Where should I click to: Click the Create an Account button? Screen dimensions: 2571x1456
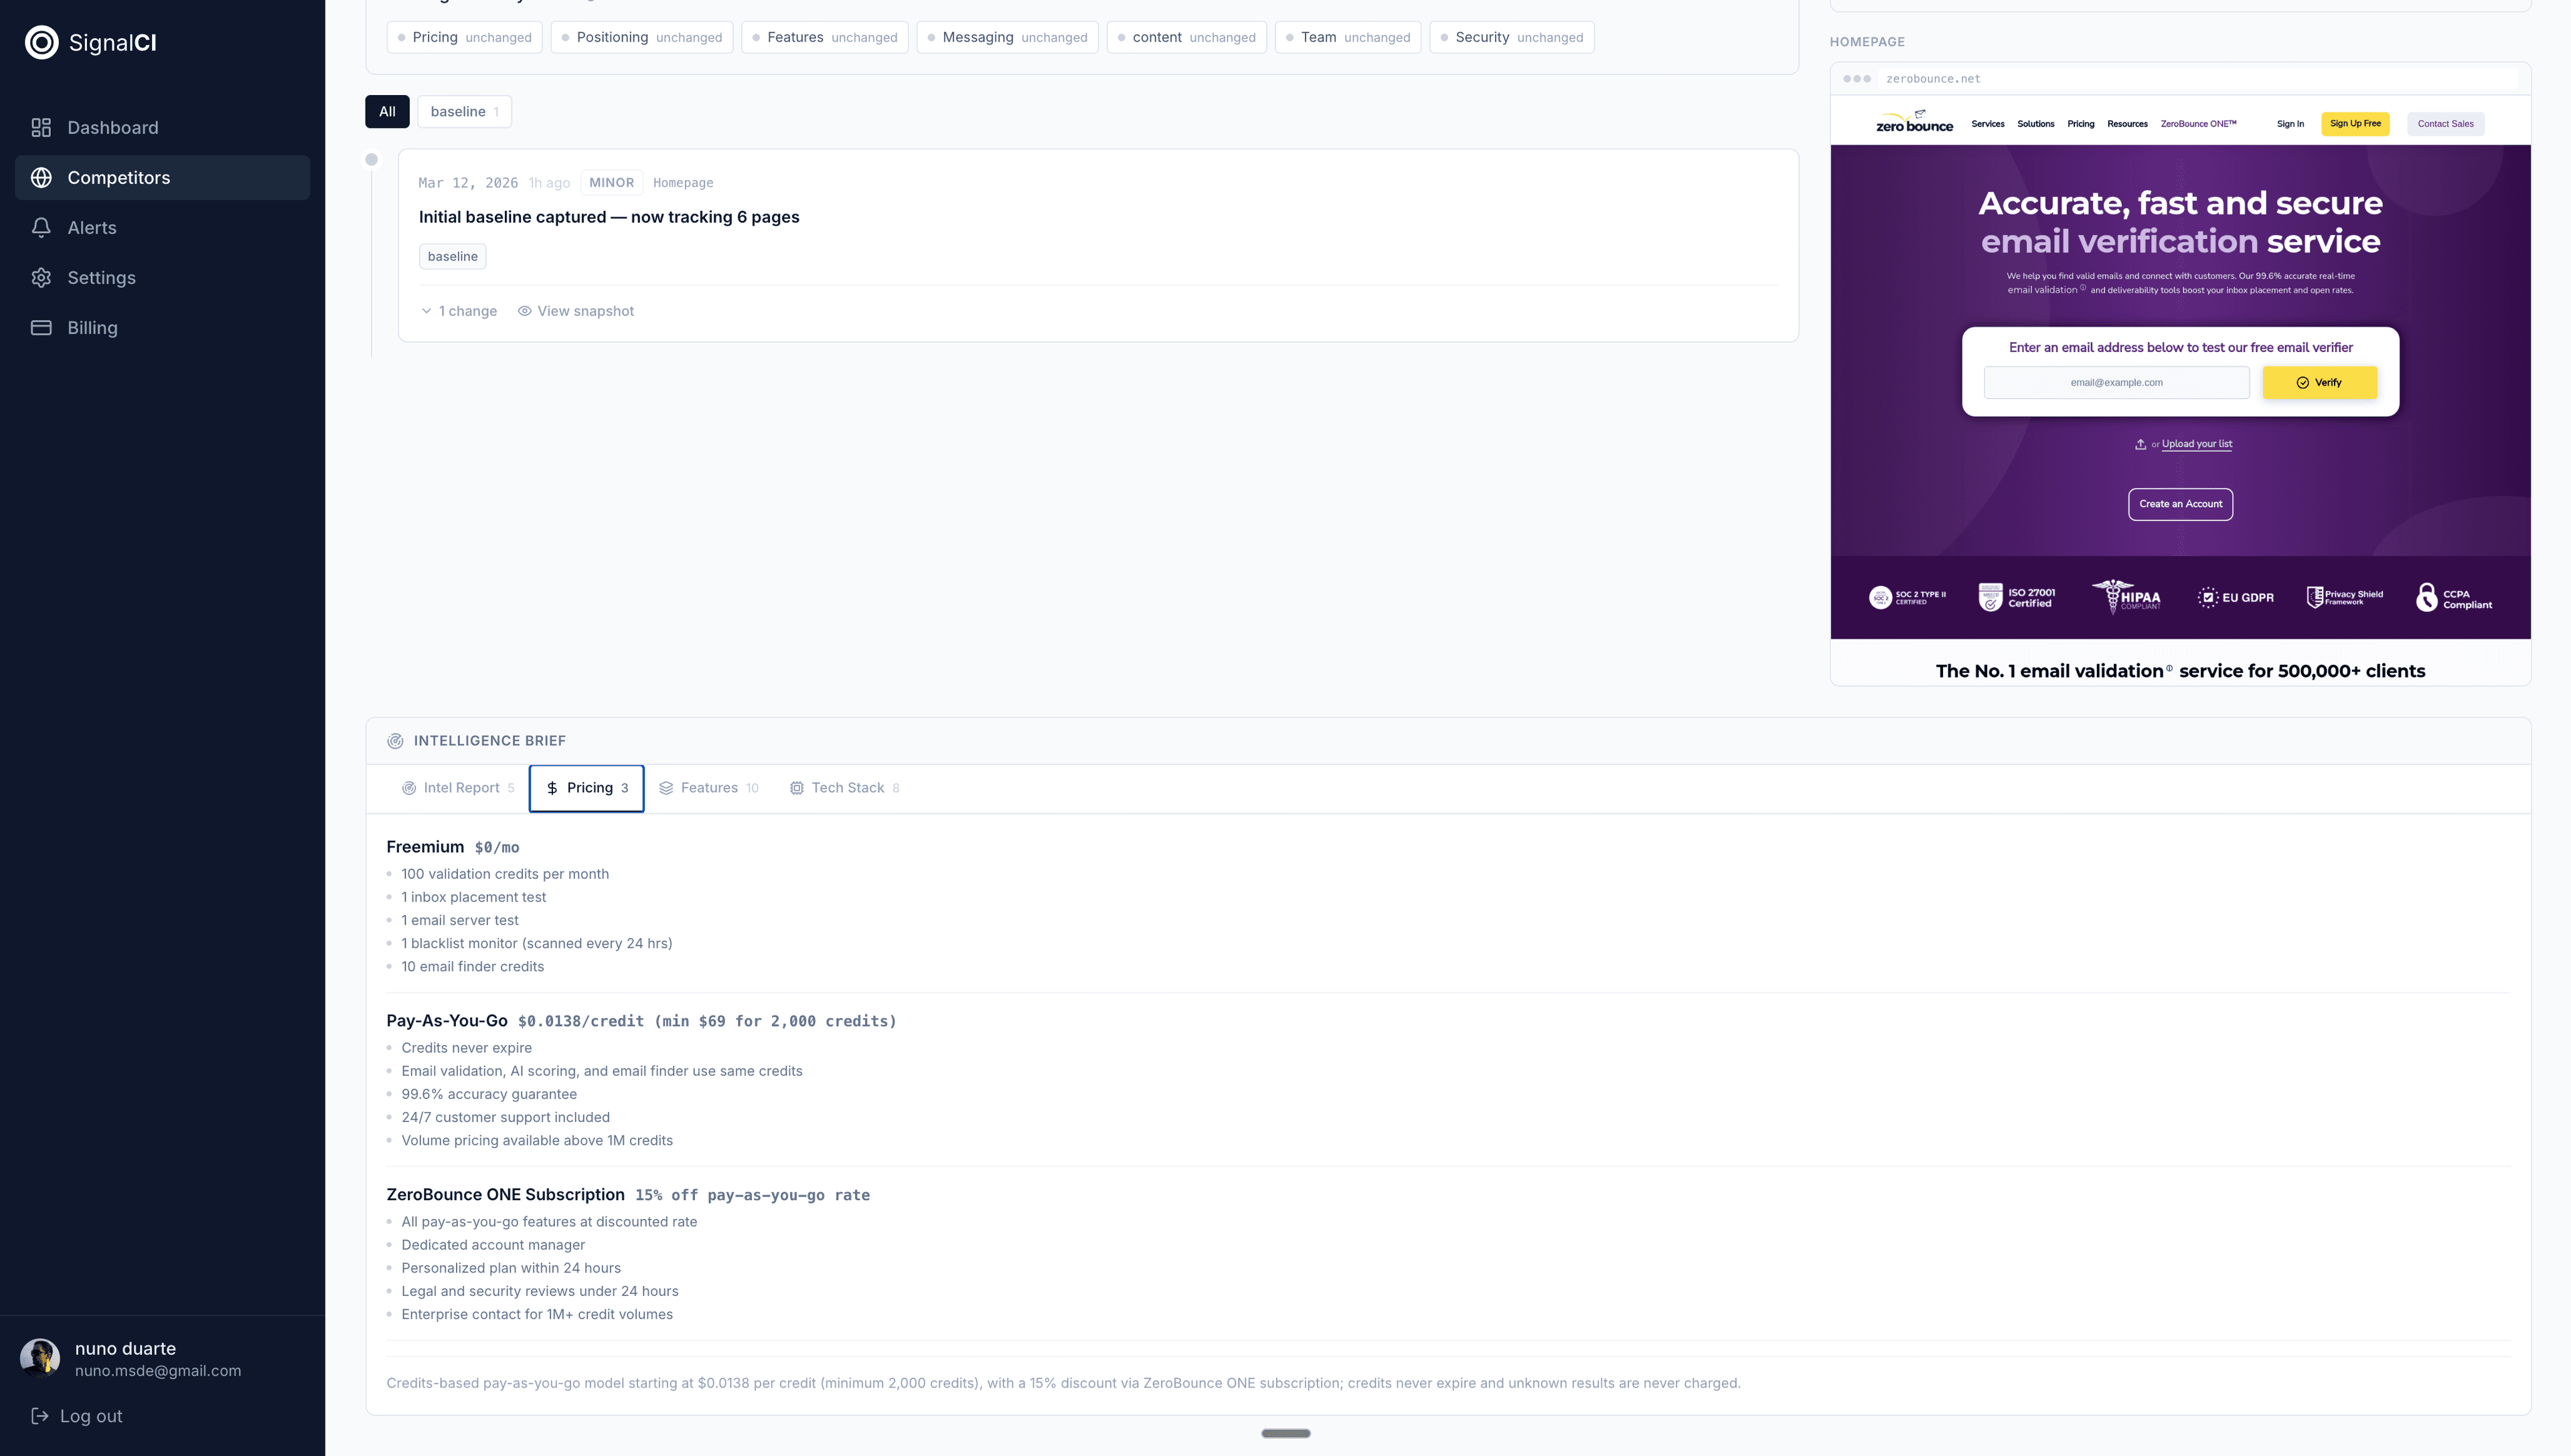[x=2181, y=504]
